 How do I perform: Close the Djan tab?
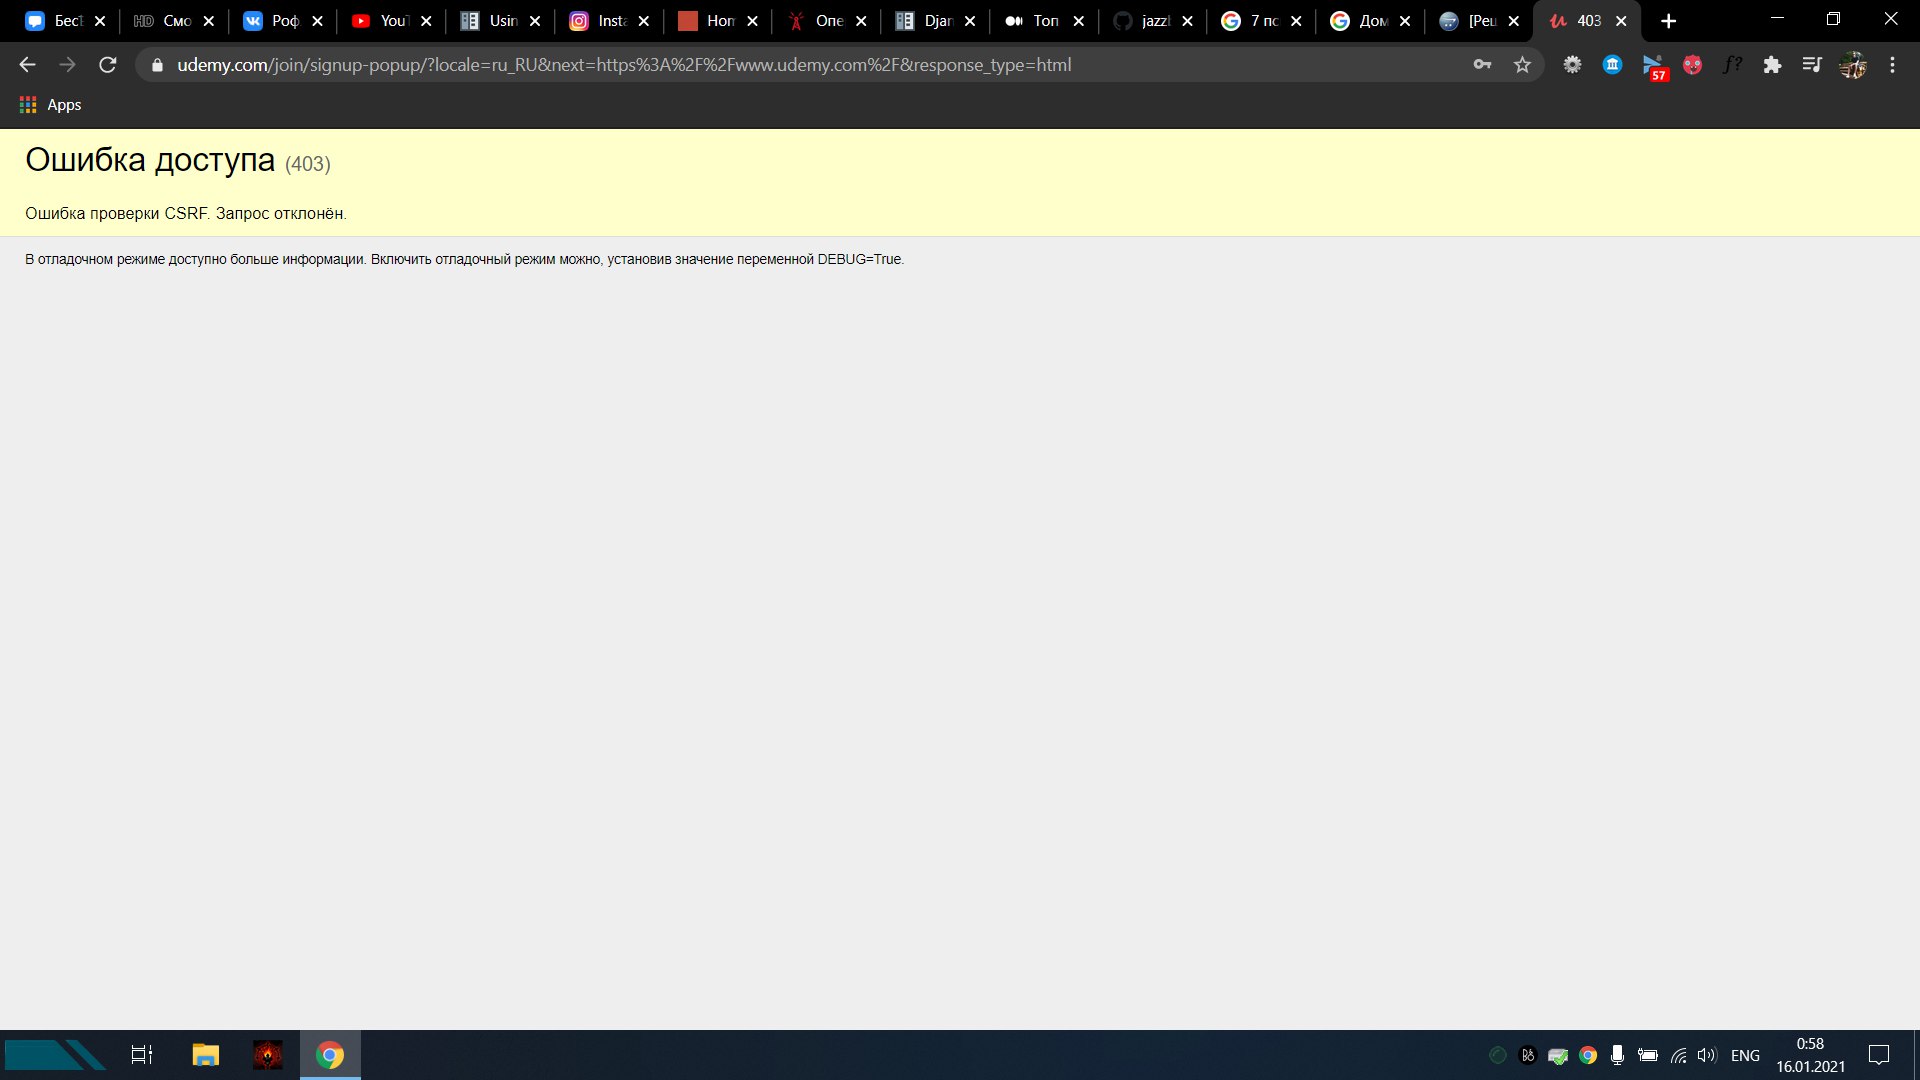pyautogui.click(x=970, y=21)
